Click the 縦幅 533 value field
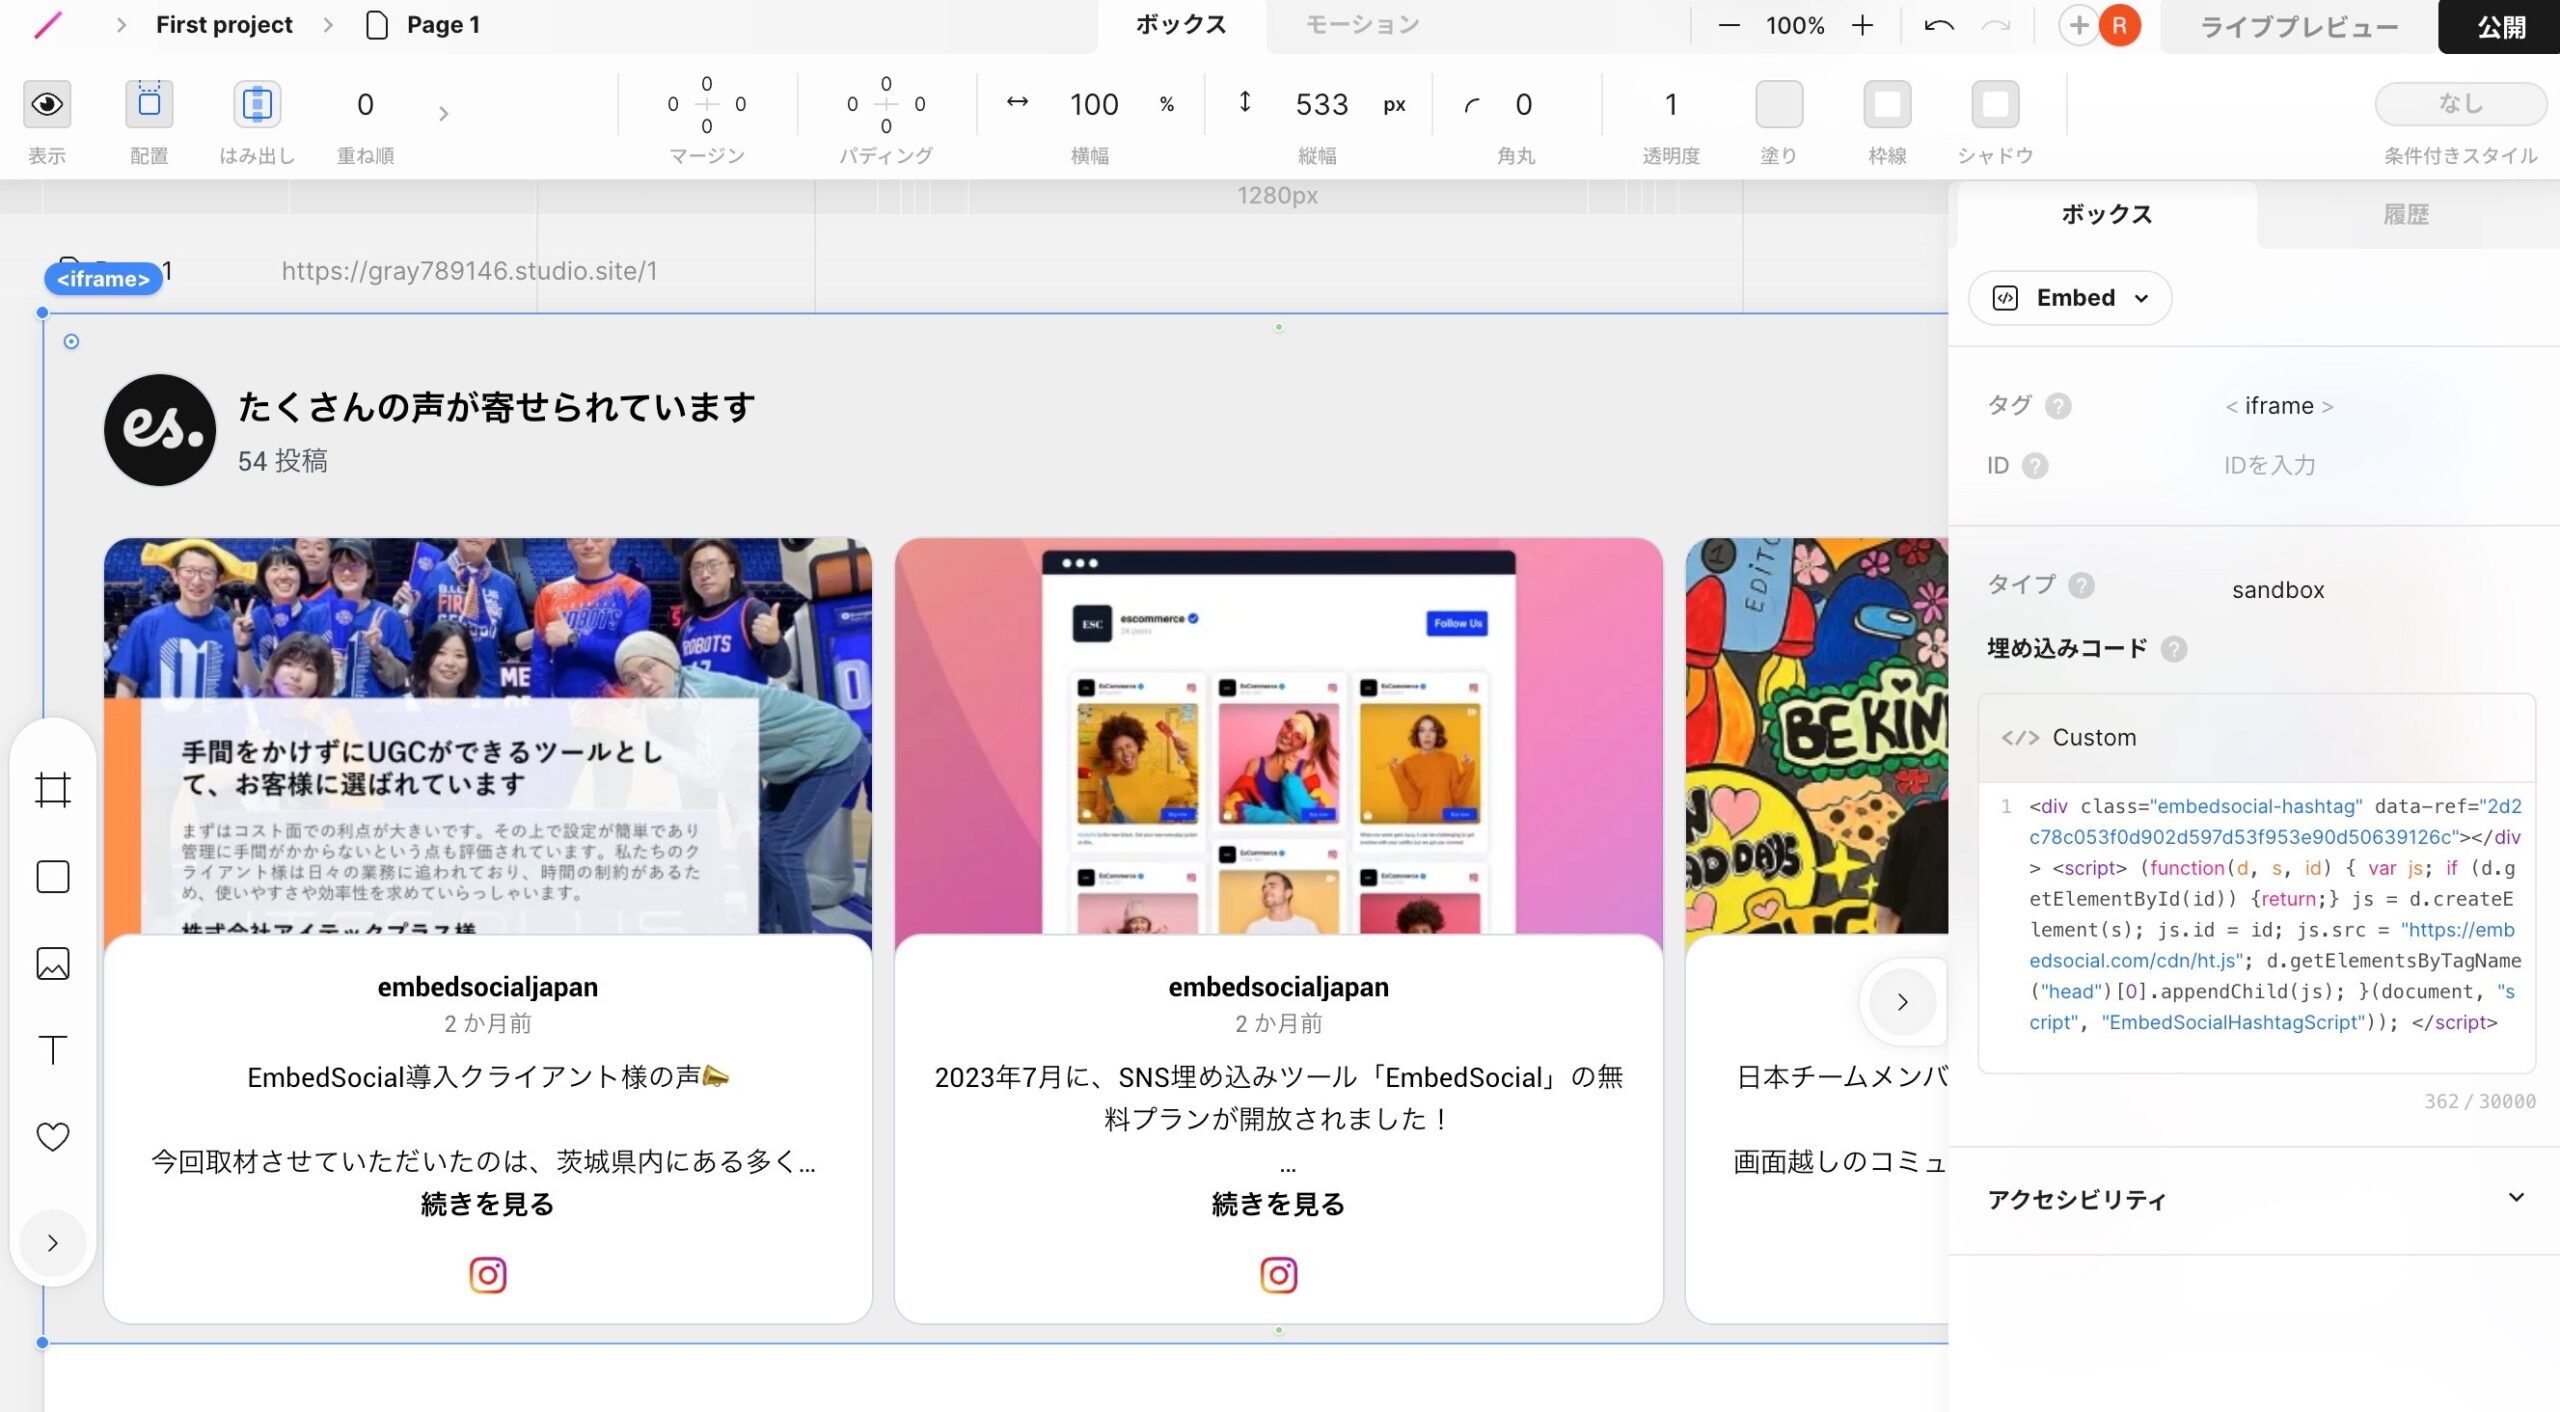 [x=1321, y=104]
